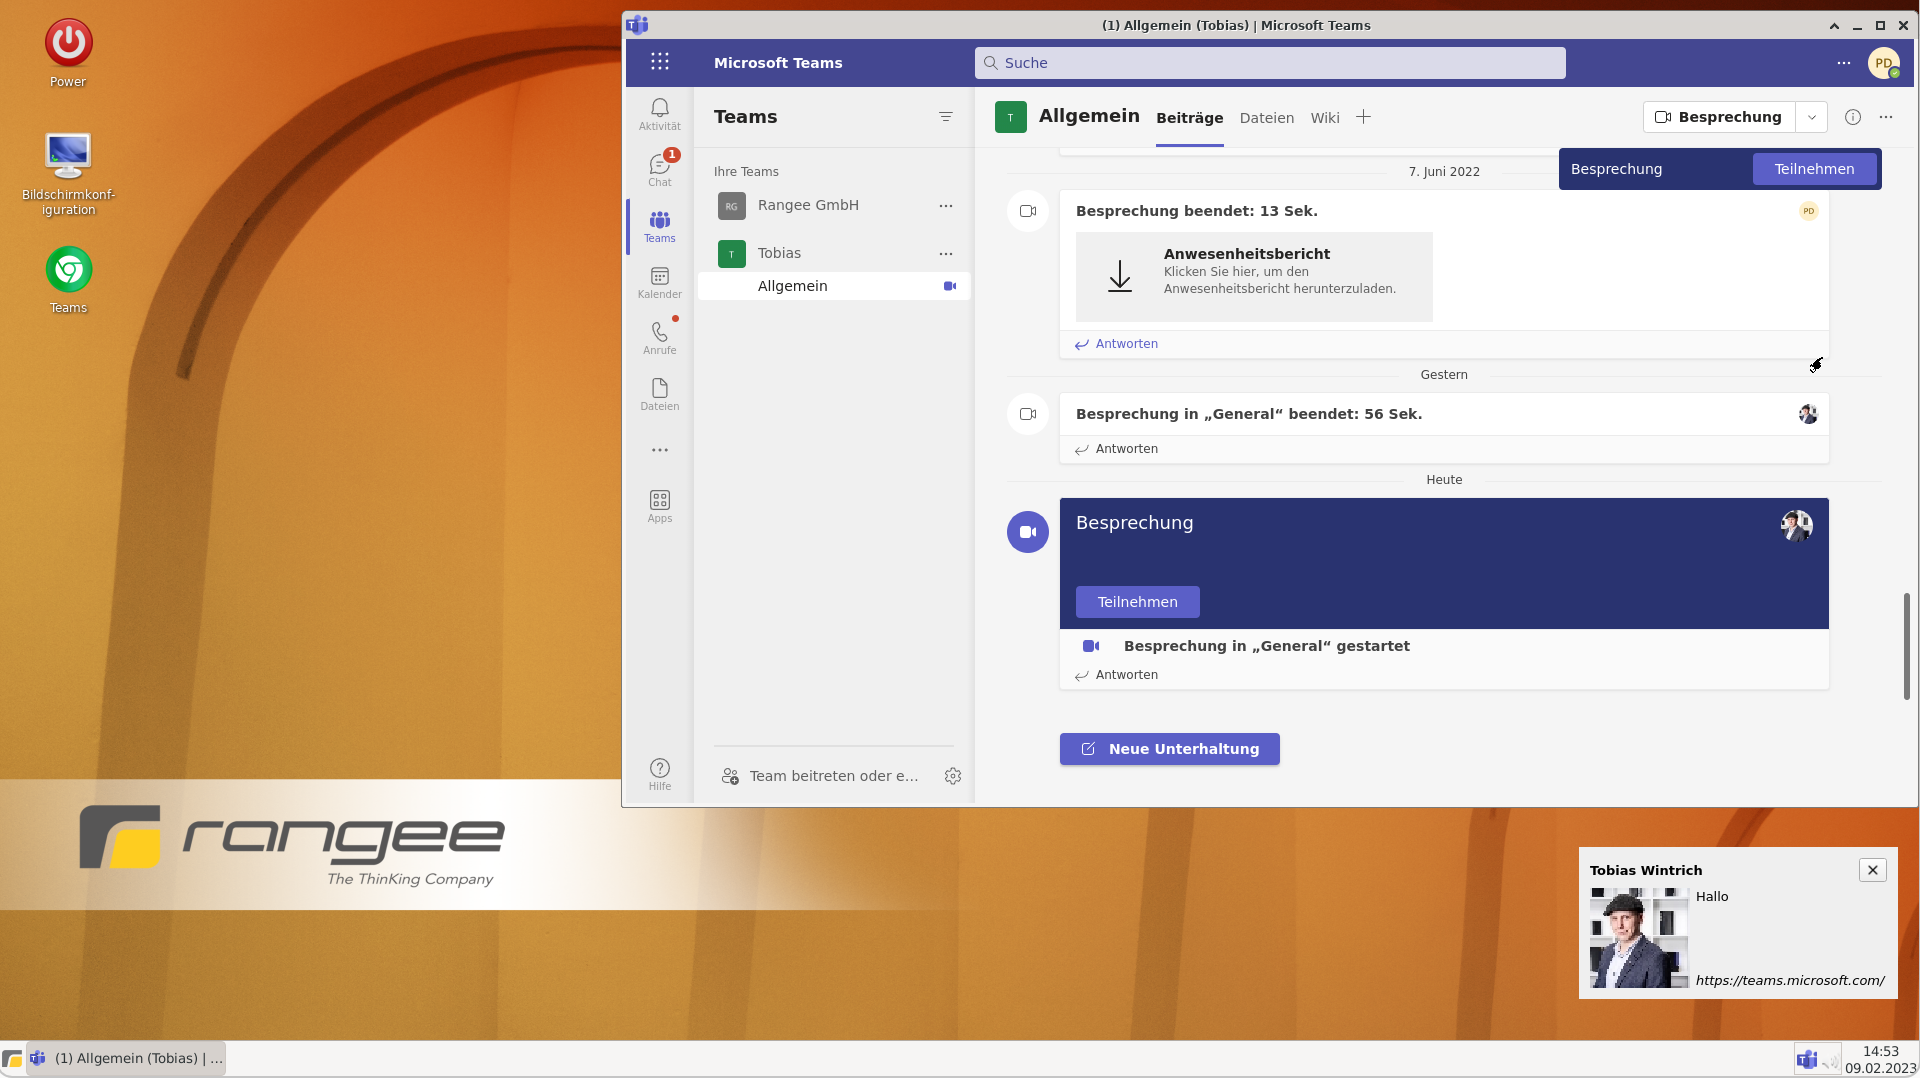The image size is (1920, 1078).
Task: Expand the Besprechung dropdown arrow
Action: click(x=1811, y=117)
